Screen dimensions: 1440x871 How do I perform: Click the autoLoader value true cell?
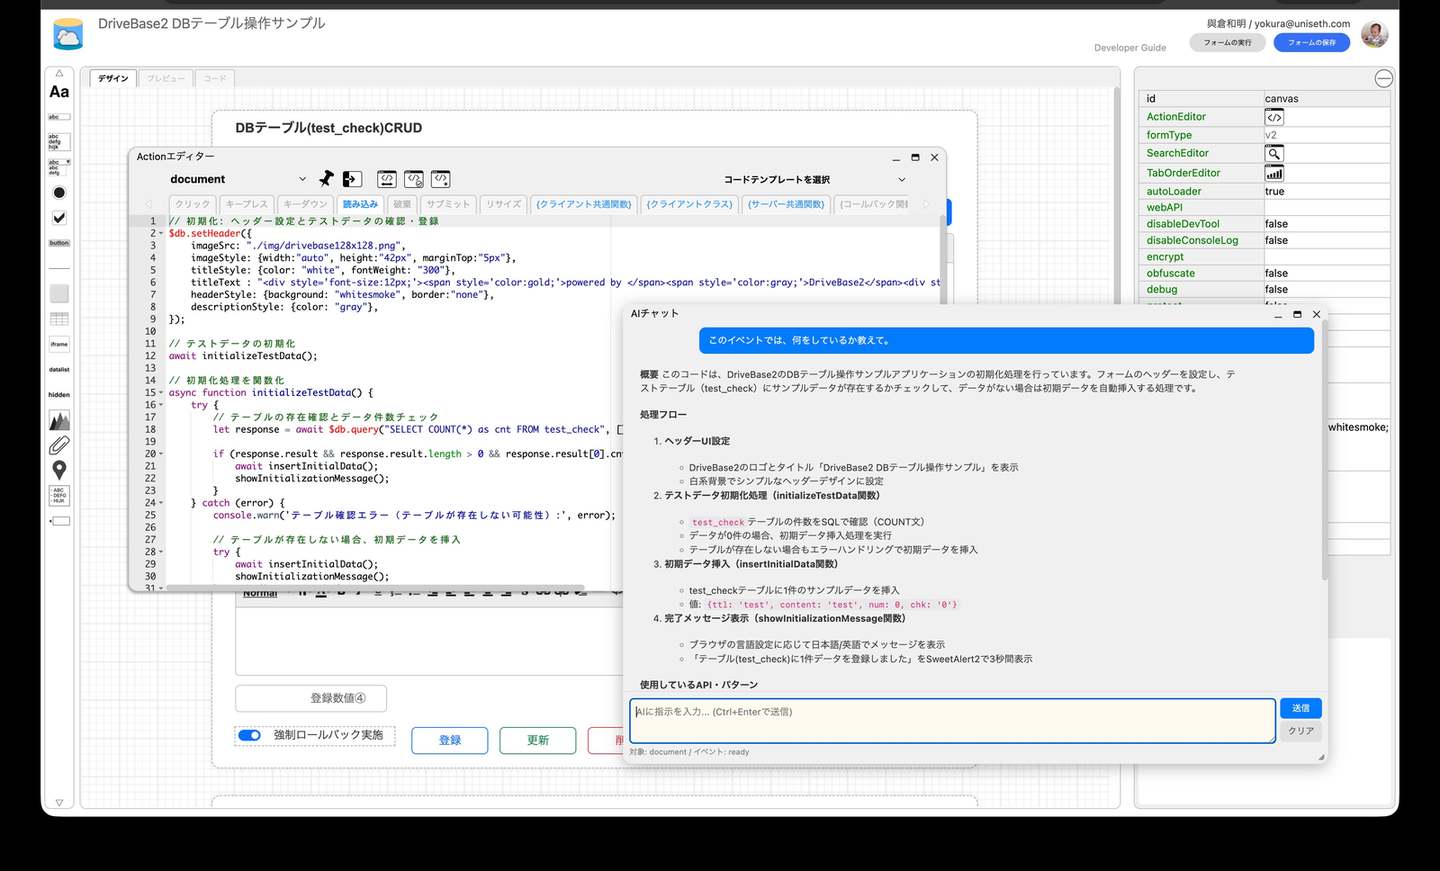tap(1327, 191)
